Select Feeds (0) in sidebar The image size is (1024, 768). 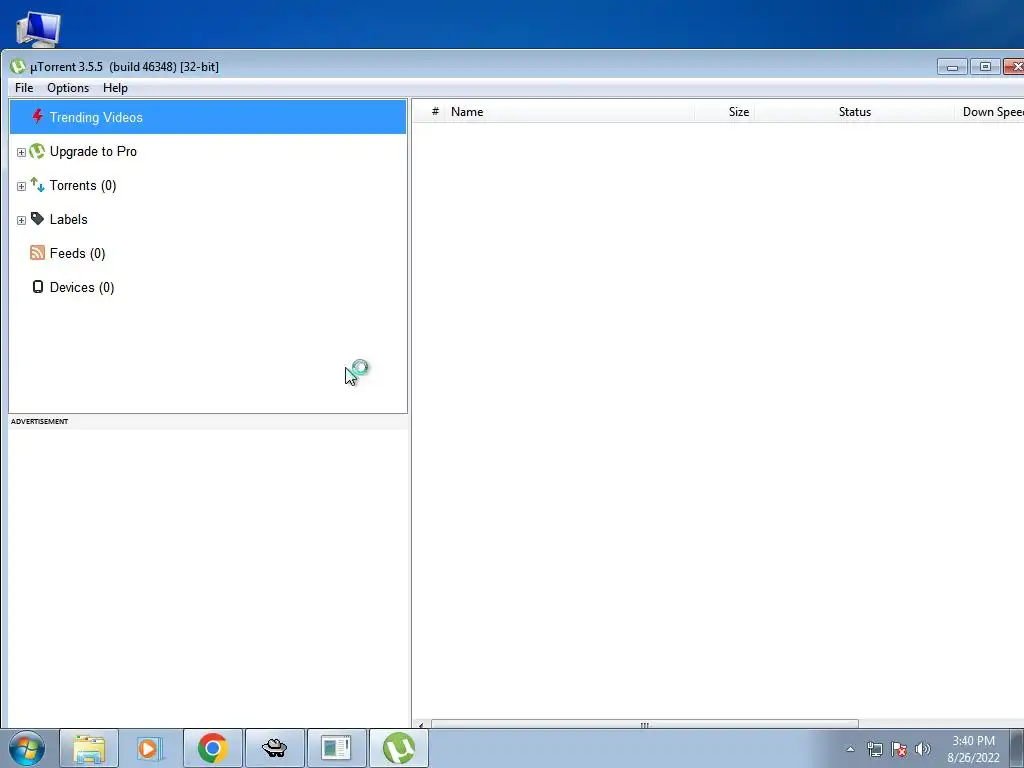coord(78,253)
